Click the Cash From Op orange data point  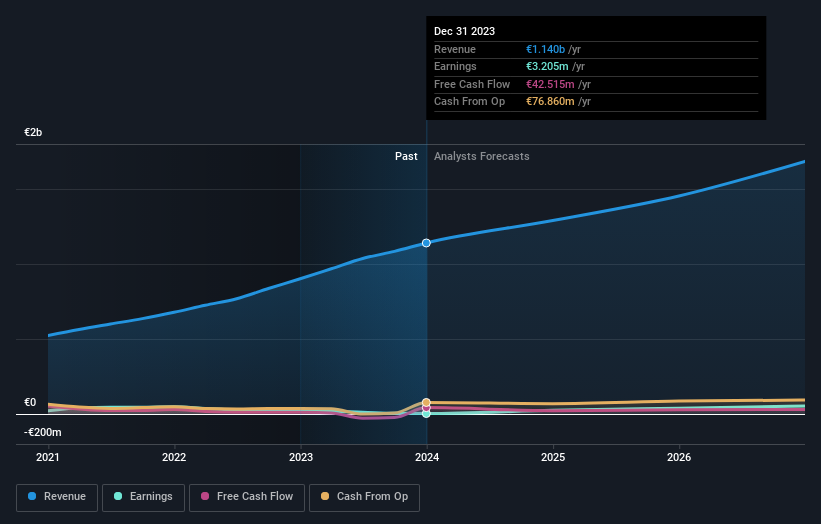pyautogui.click(x=426, y=402)
